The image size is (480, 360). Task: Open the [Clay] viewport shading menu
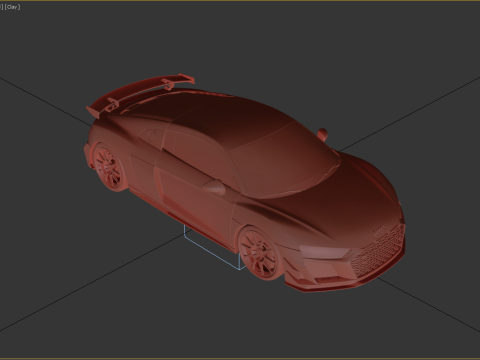pyautogui.click(x=12, y=7)
